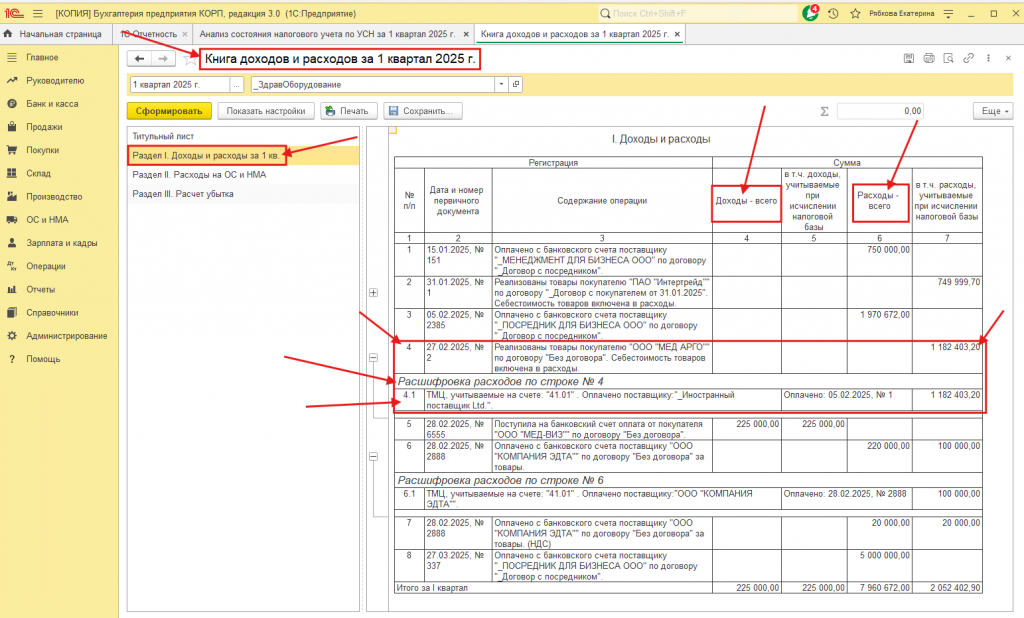Image resolution: width=1024 pixels, height=618 pixels.
Task: Click the printer icon in the form header
Action: click(x=928, y=60)
